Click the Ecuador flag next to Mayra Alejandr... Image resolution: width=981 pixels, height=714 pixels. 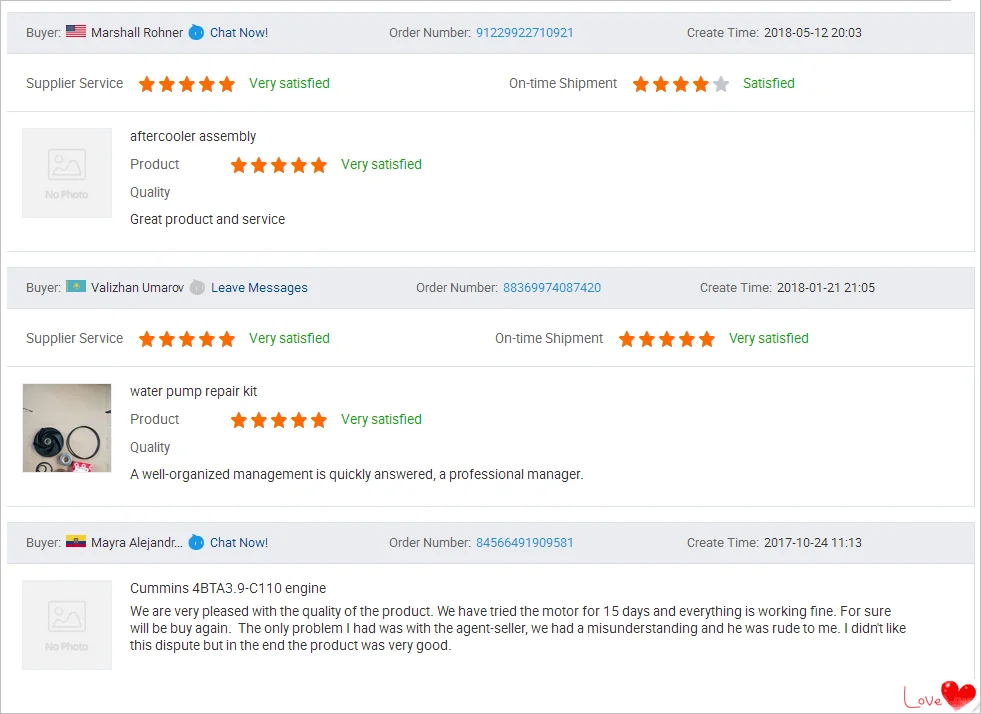(x=76, y=541)
